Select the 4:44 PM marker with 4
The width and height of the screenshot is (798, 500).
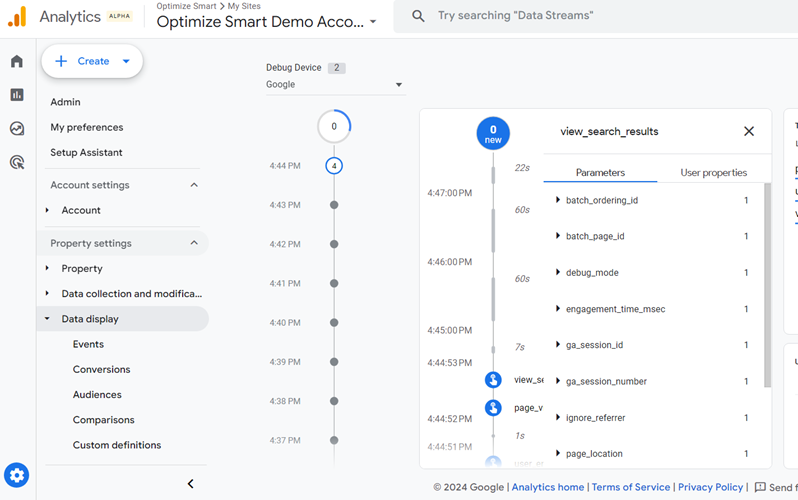click(334, 165)
